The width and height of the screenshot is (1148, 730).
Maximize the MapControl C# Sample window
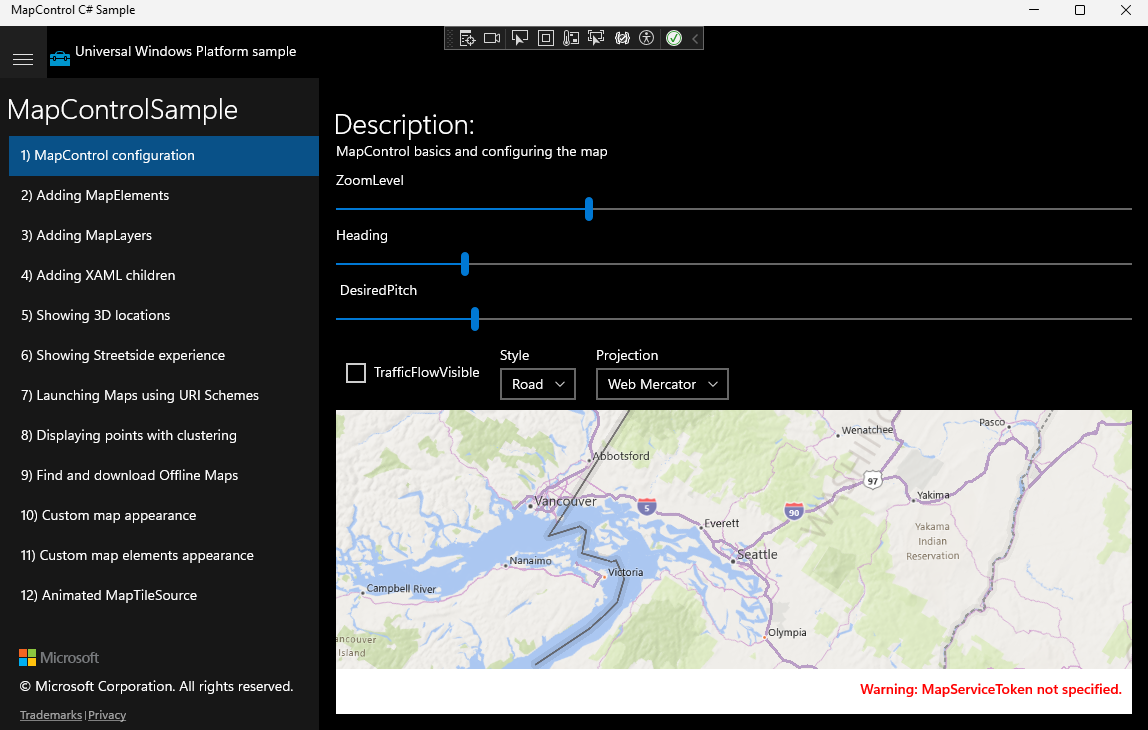[1080, 10]
